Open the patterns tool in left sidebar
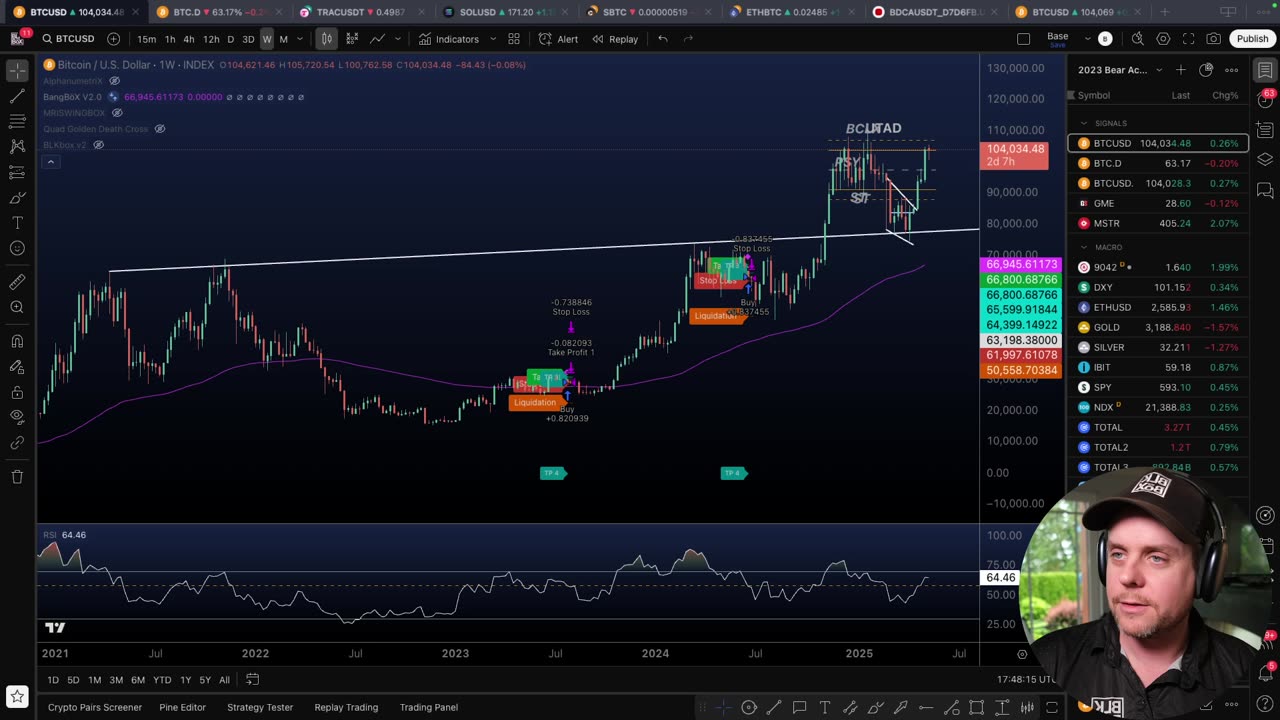The image size is (1280, 720). point(17,146)
